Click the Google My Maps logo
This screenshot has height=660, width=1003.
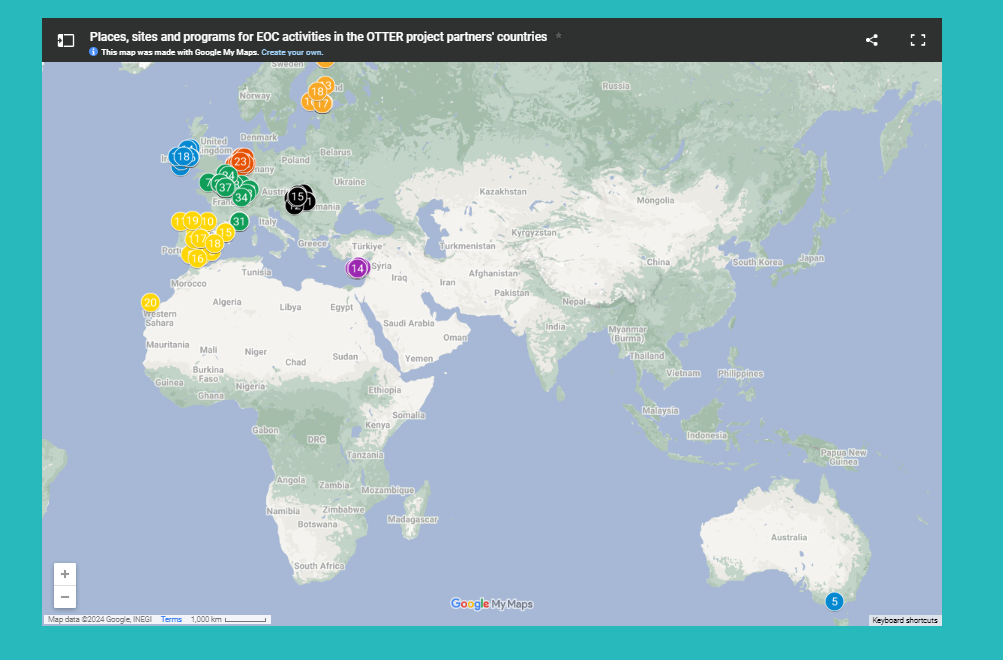click(492, 604)
